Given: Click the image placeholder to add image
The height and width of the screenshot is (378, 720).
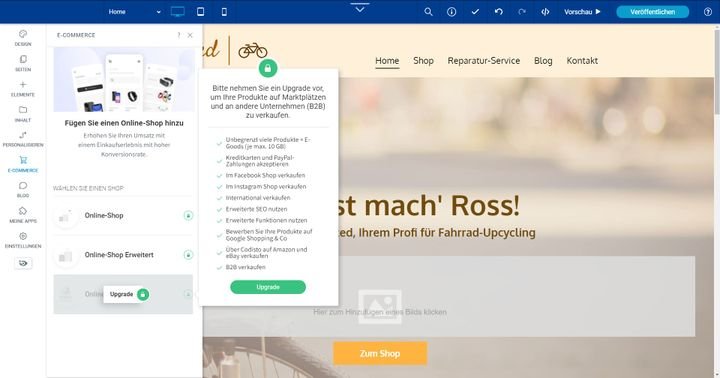Looking at the screenshot, I should point(380,306).
